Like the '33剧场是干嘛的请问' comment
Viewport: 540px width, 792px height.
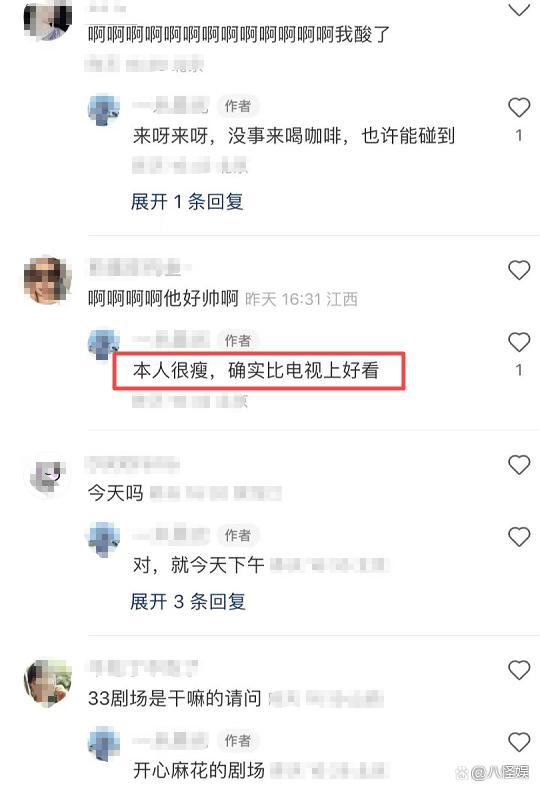point(519,670)
